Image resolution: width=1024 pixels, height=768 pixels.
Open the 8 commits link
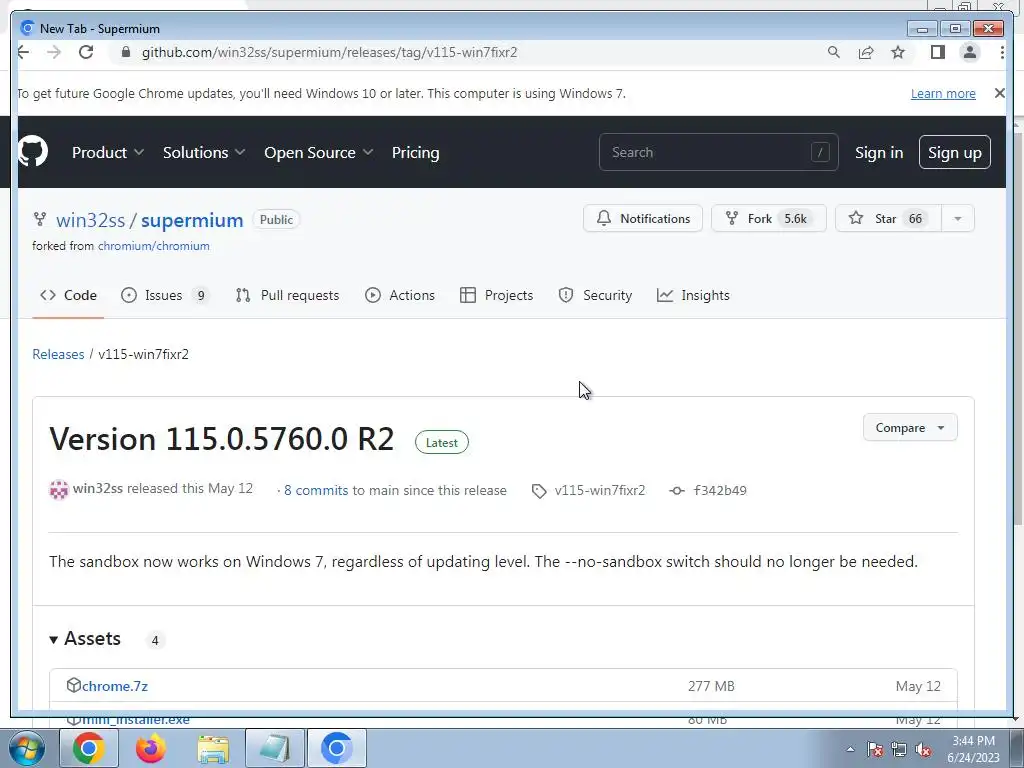316,490
